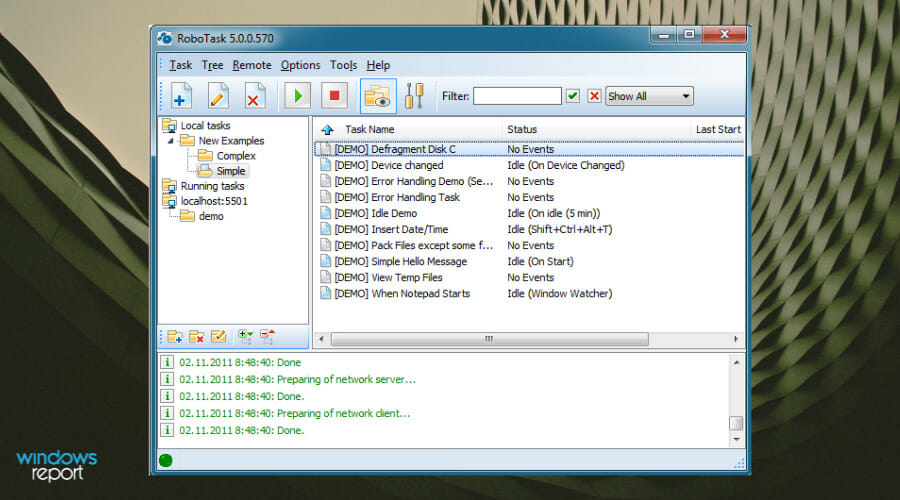Open the Options menu

pos(300,65)
